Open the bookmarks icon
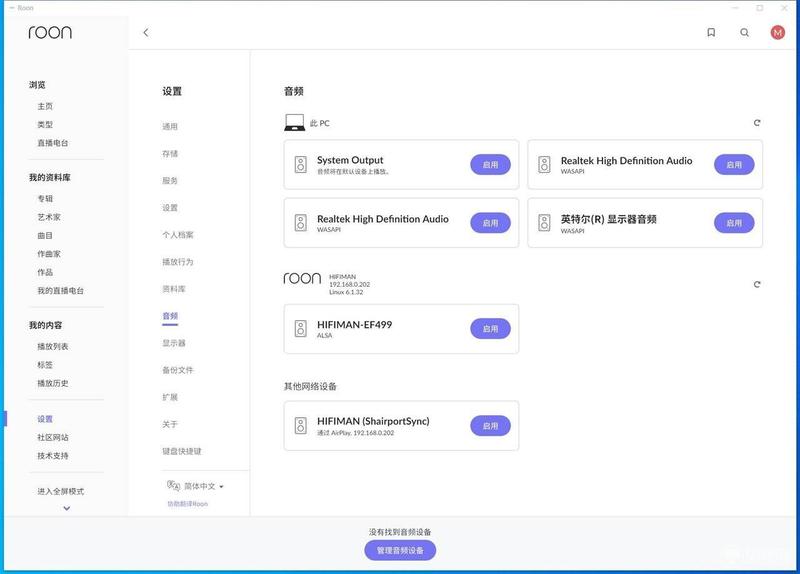Viewport: 800px width, 574px height. pos(711,33)
